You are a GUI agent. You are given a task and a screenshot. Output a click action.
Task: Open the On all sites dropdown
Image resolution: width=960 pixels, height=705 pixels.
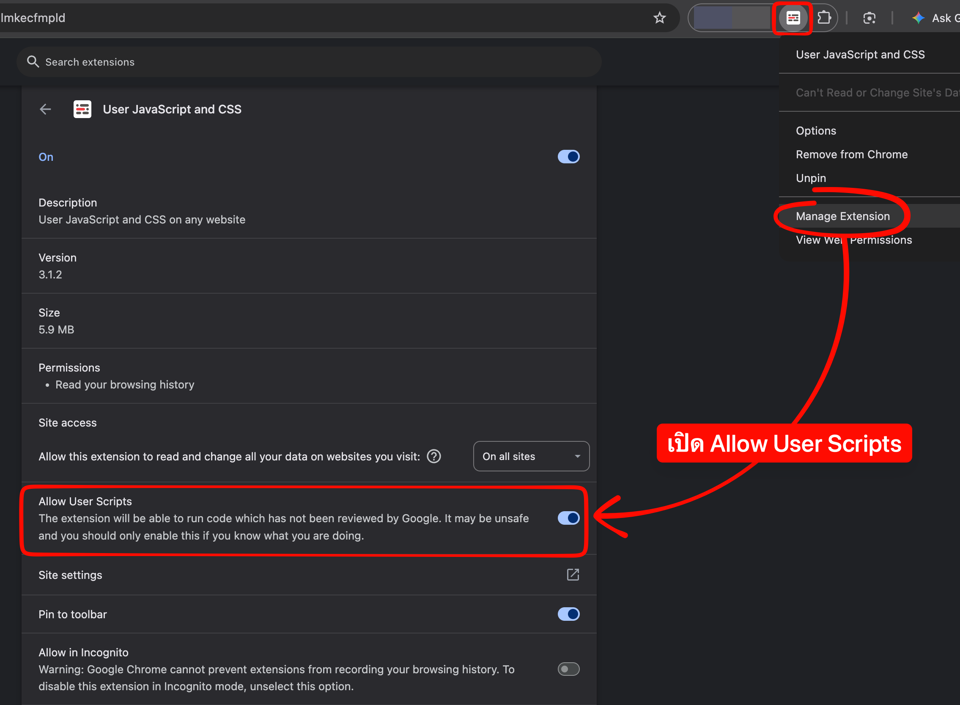531,457
